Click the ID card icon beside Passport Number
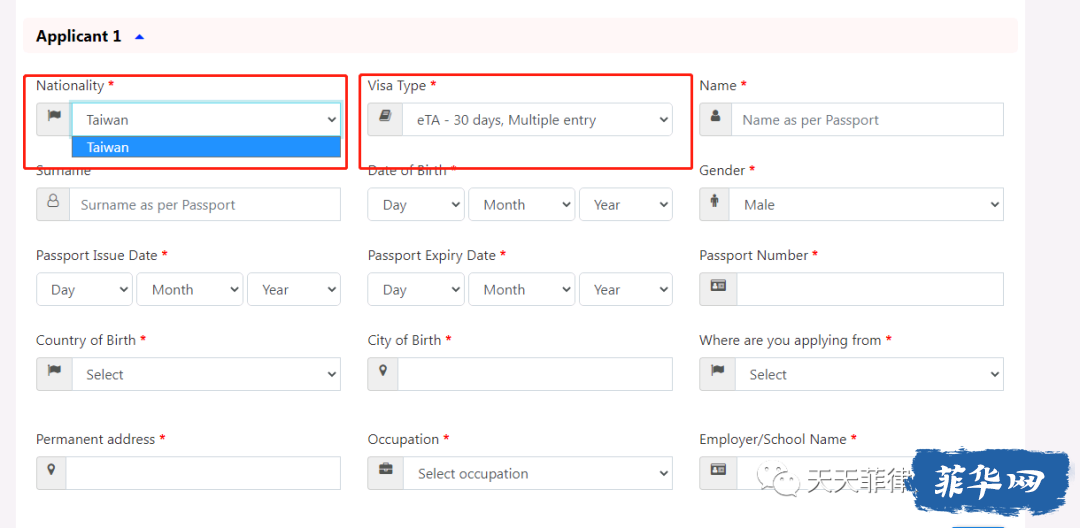This screenshot has width=1080, height=528. pyautogui.click(x=718, y=286)
